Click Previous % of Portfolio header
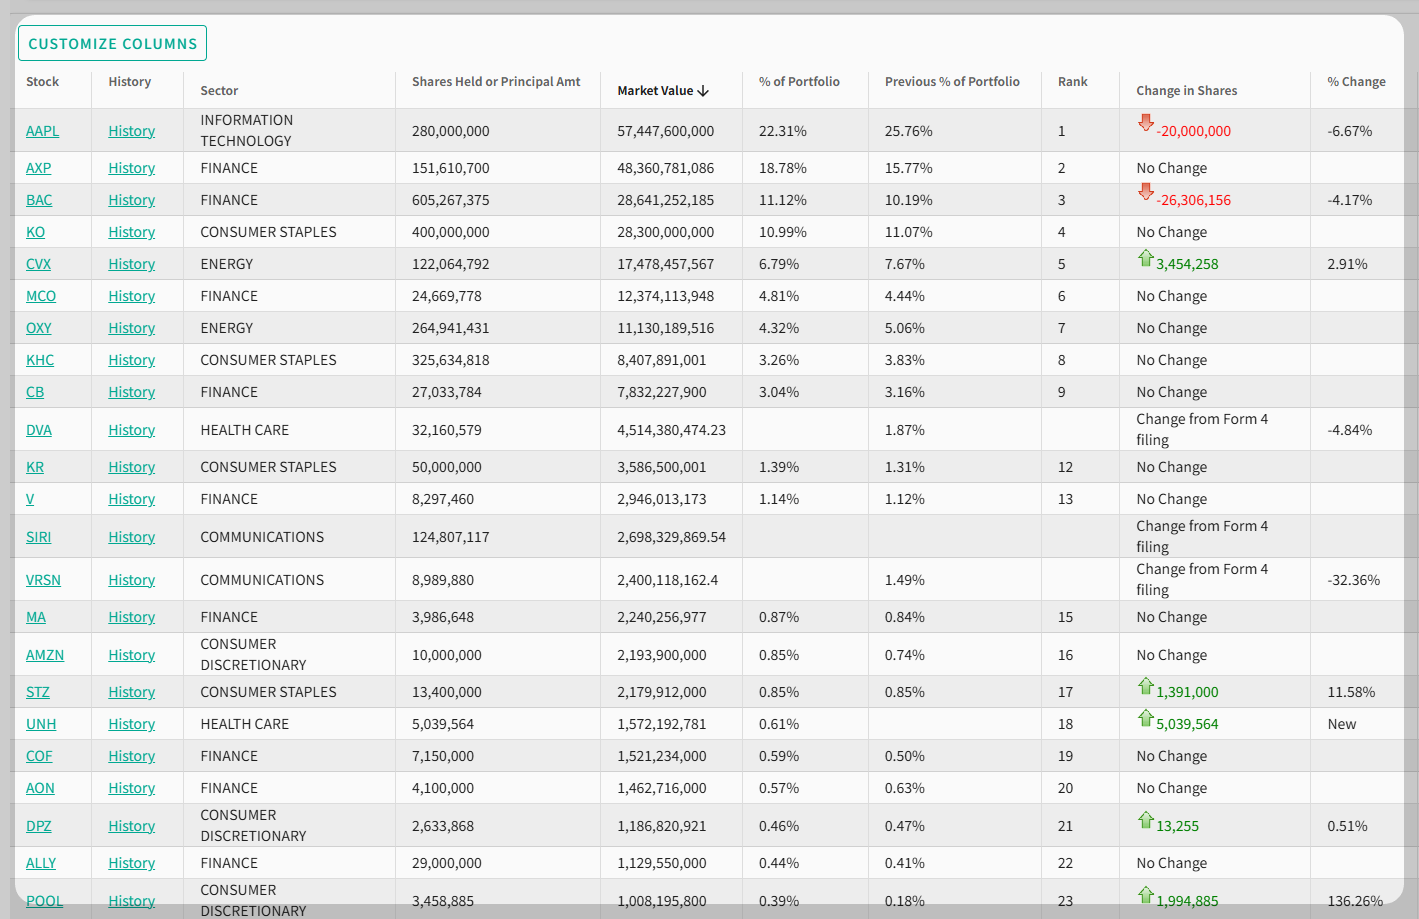This screenshot has width=1419, height=919. click(952, 82)
